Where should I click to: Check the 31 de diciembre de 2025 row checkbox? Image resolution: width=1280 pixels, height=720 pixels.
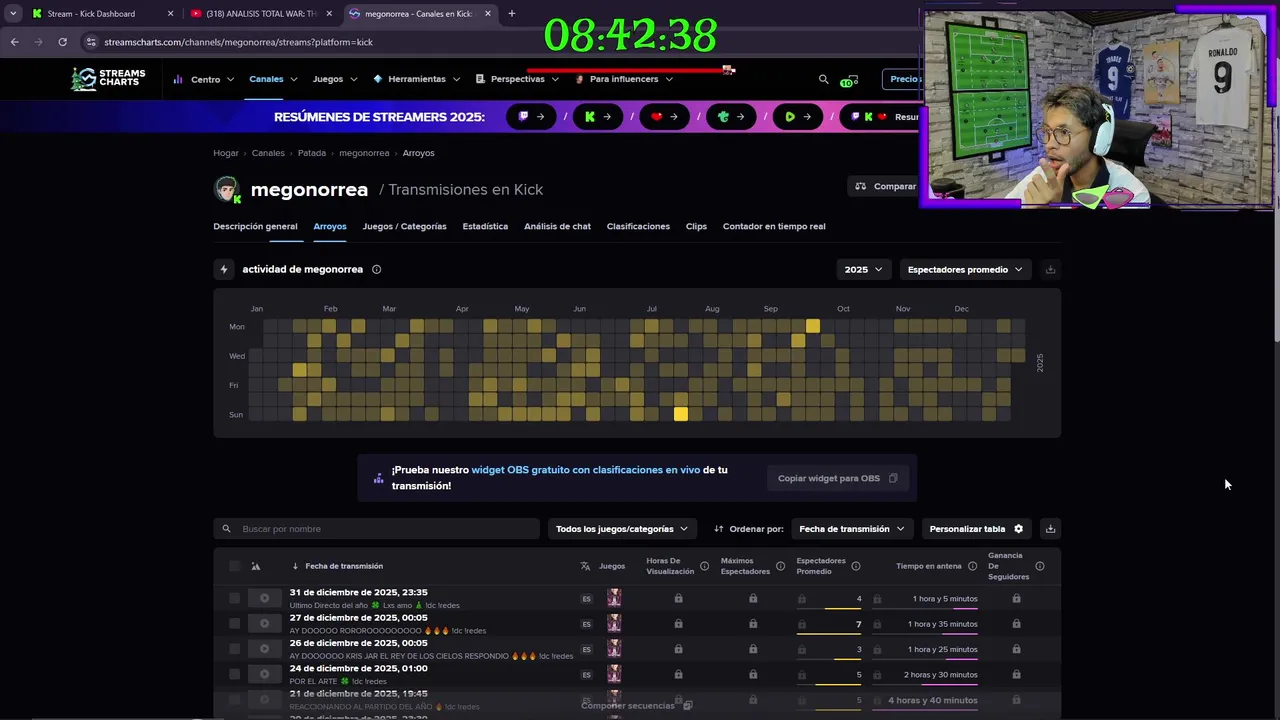[234, 598]
